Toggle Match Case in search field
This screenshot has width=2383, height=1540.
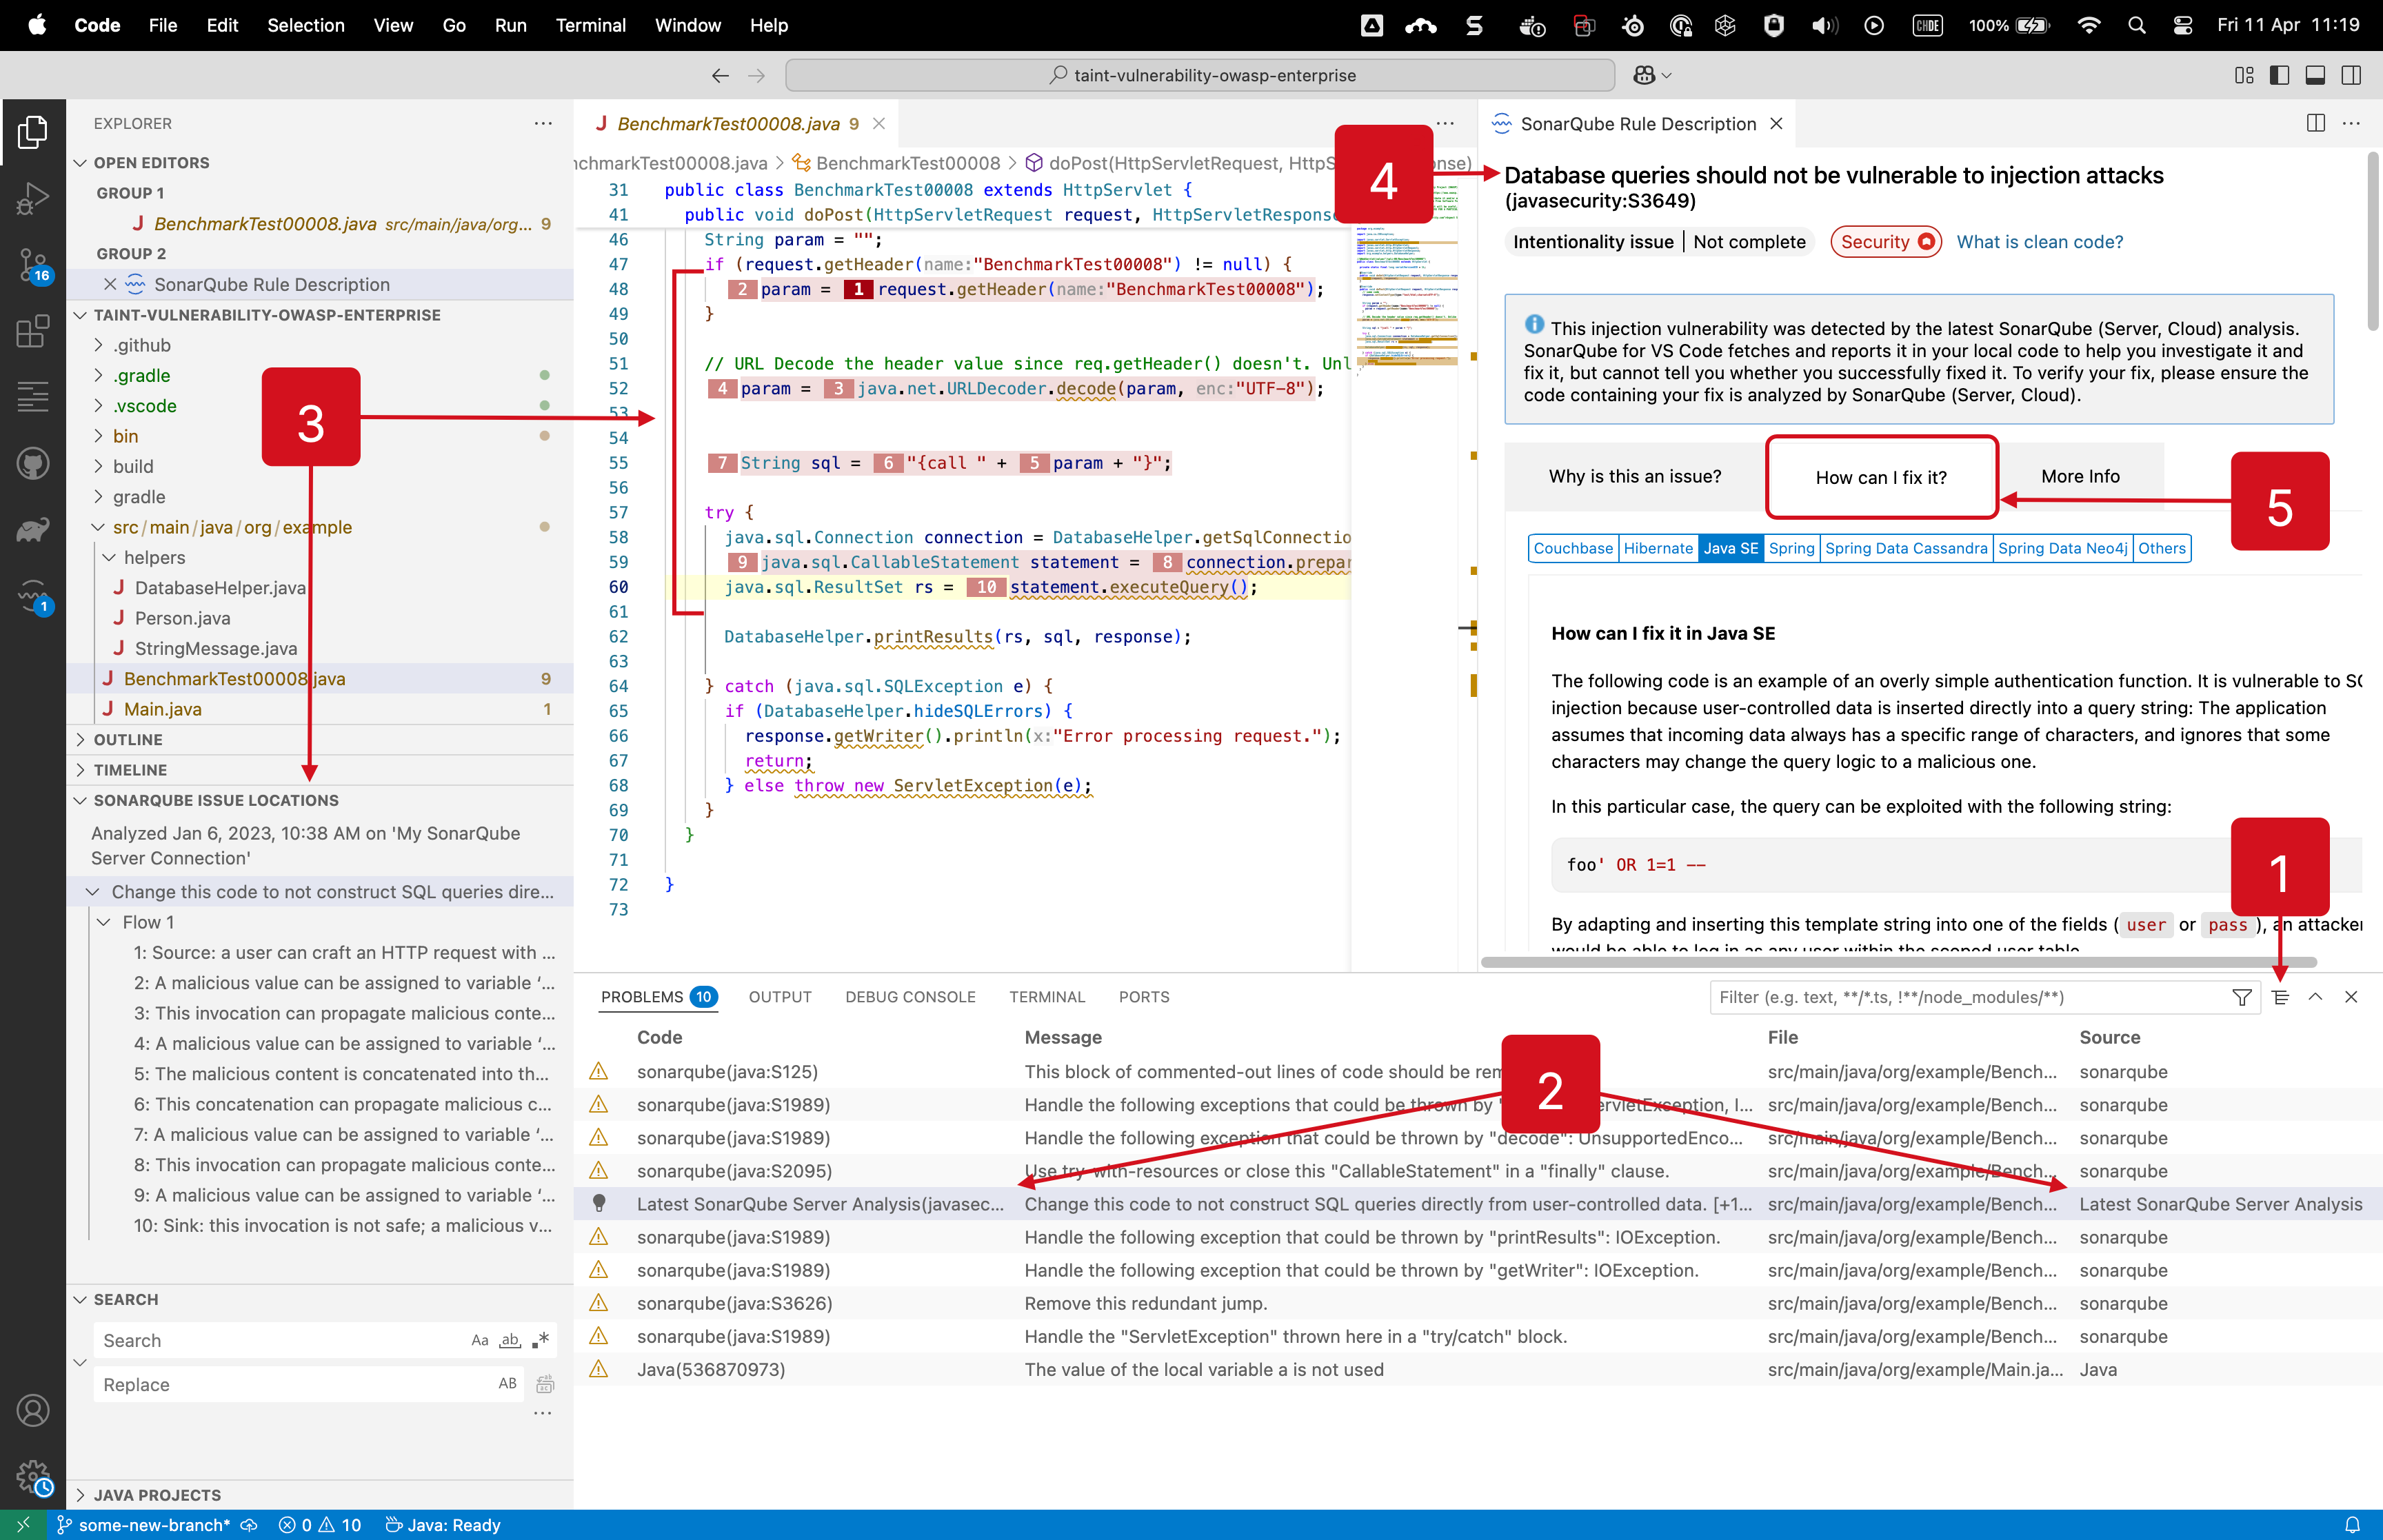click(480, 1340)
